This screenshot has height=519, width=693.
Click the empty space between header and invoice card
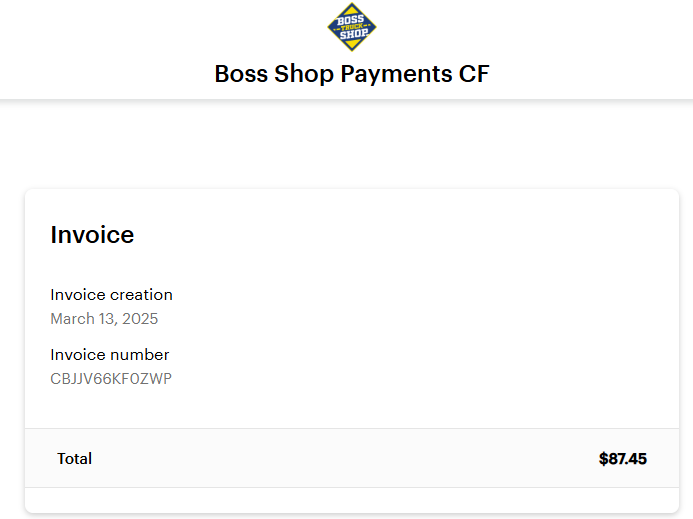click(x=352, y=146)
